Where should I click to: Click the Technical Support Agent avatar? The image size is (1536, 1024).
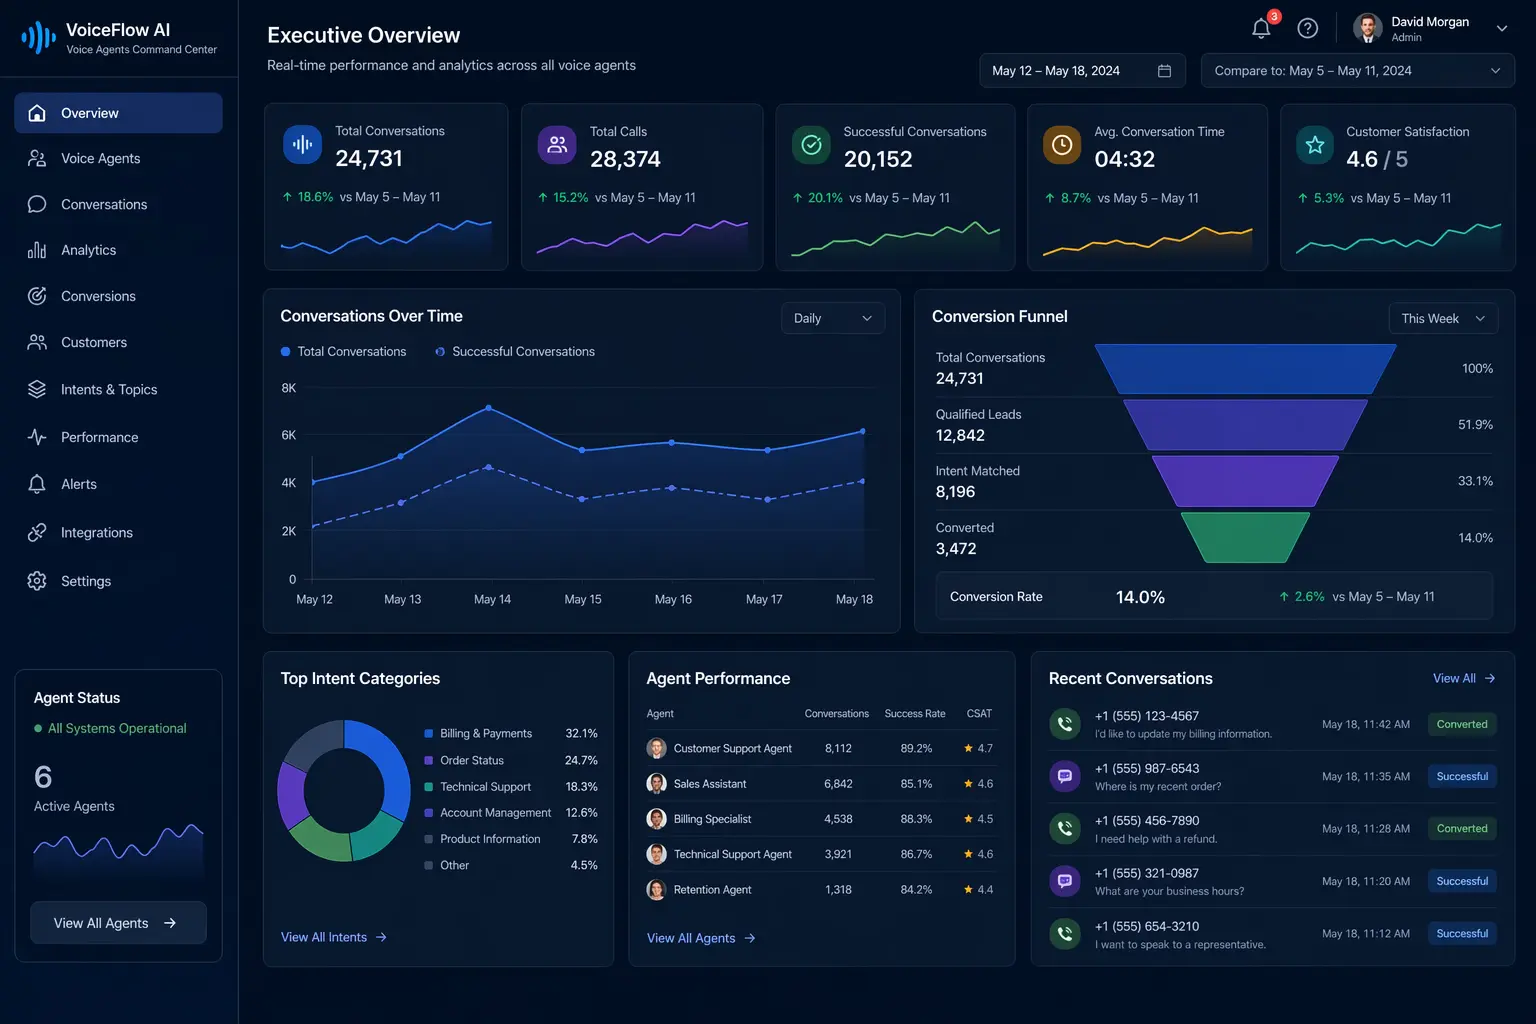[x=657, y=854]
